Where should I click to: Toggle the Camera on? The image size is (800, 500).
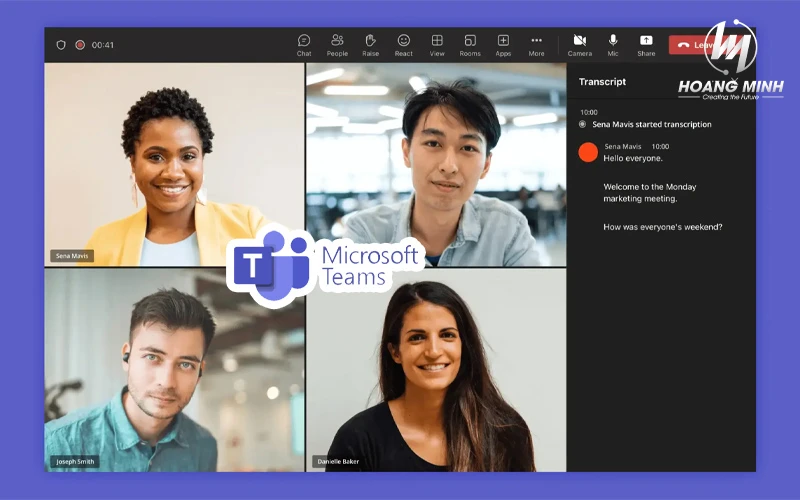click(580, 45)
